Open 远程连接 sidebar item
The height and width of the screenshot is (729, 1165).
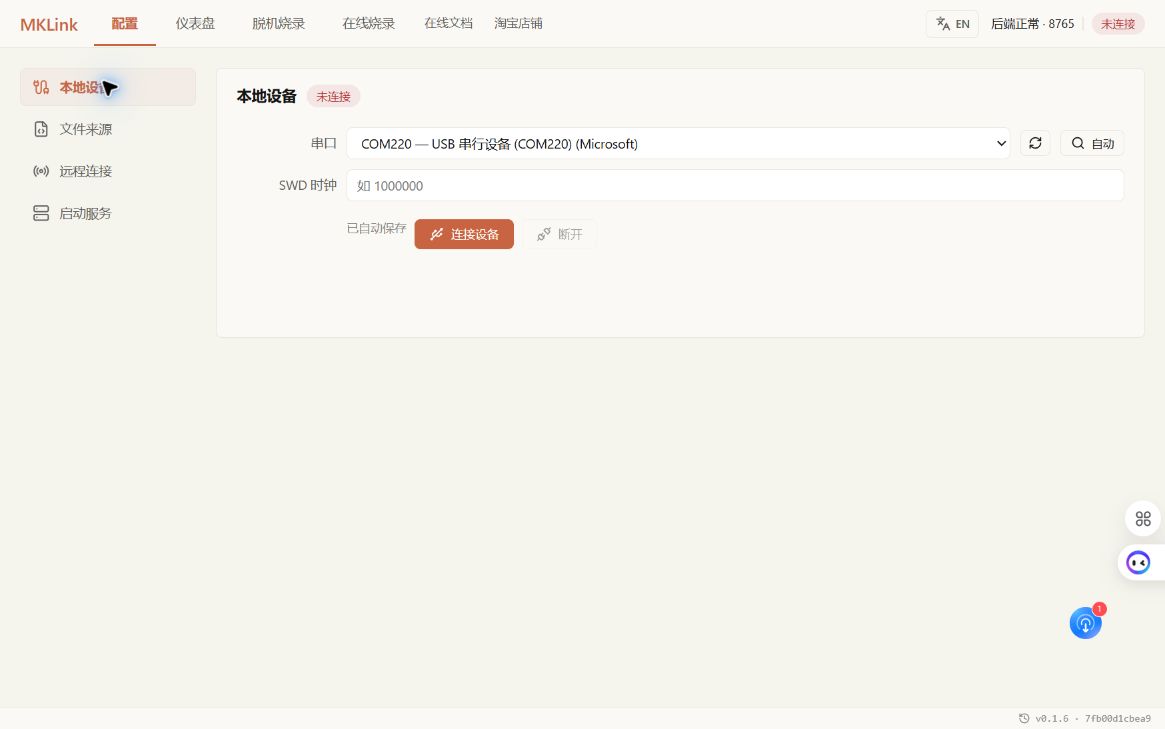click(x=108, y=171)
